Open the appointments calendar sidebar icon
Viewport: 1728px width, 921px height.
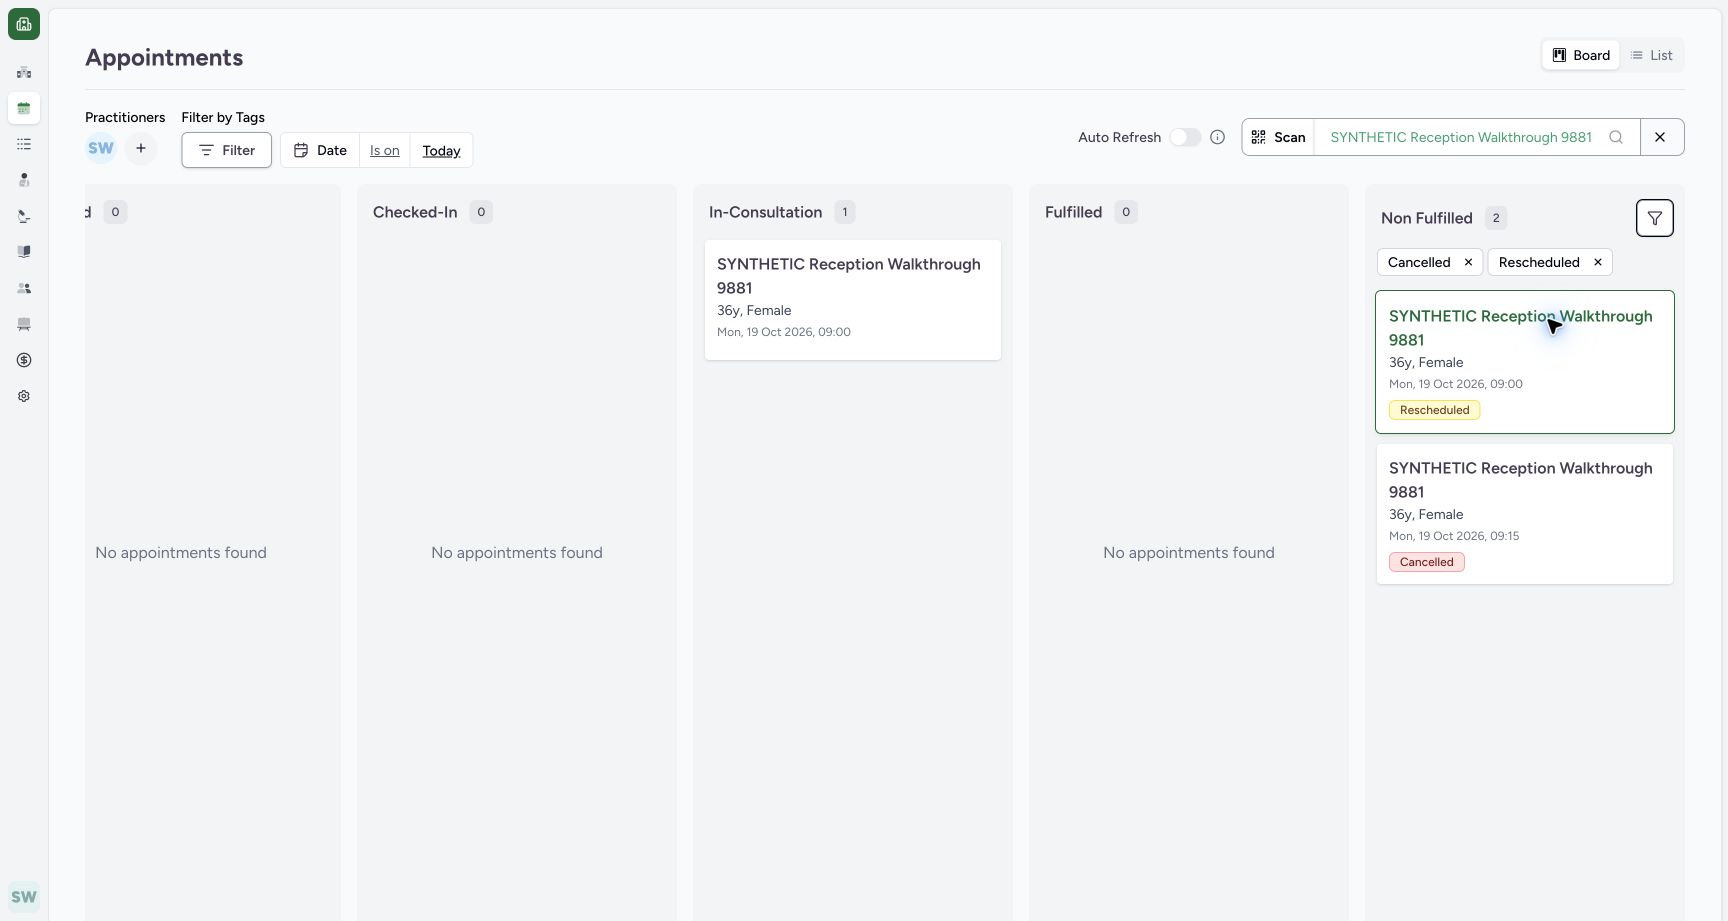[24, 108]
